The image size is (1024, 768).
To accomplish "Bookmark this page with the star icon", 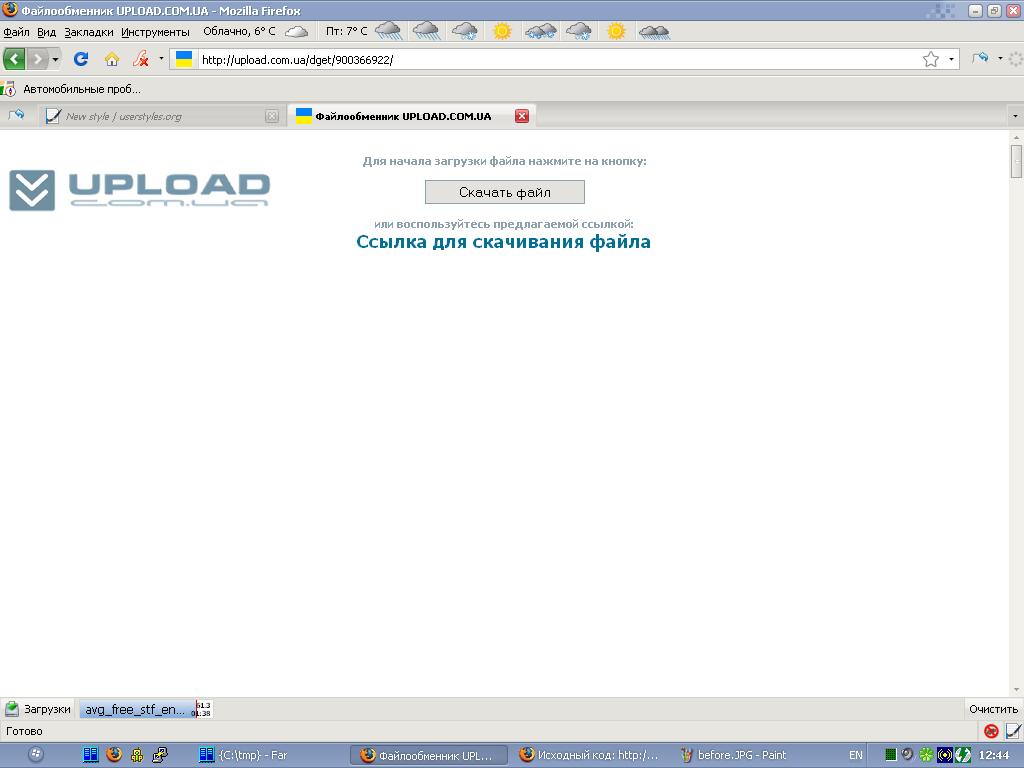I will (931, 59).
